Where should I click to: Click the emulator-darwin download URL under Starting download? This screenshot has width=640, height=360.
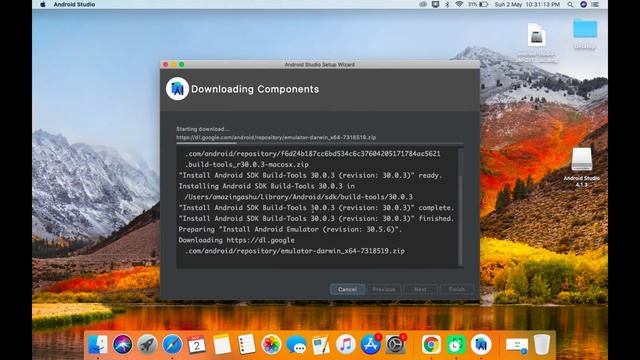pos(276,138)
